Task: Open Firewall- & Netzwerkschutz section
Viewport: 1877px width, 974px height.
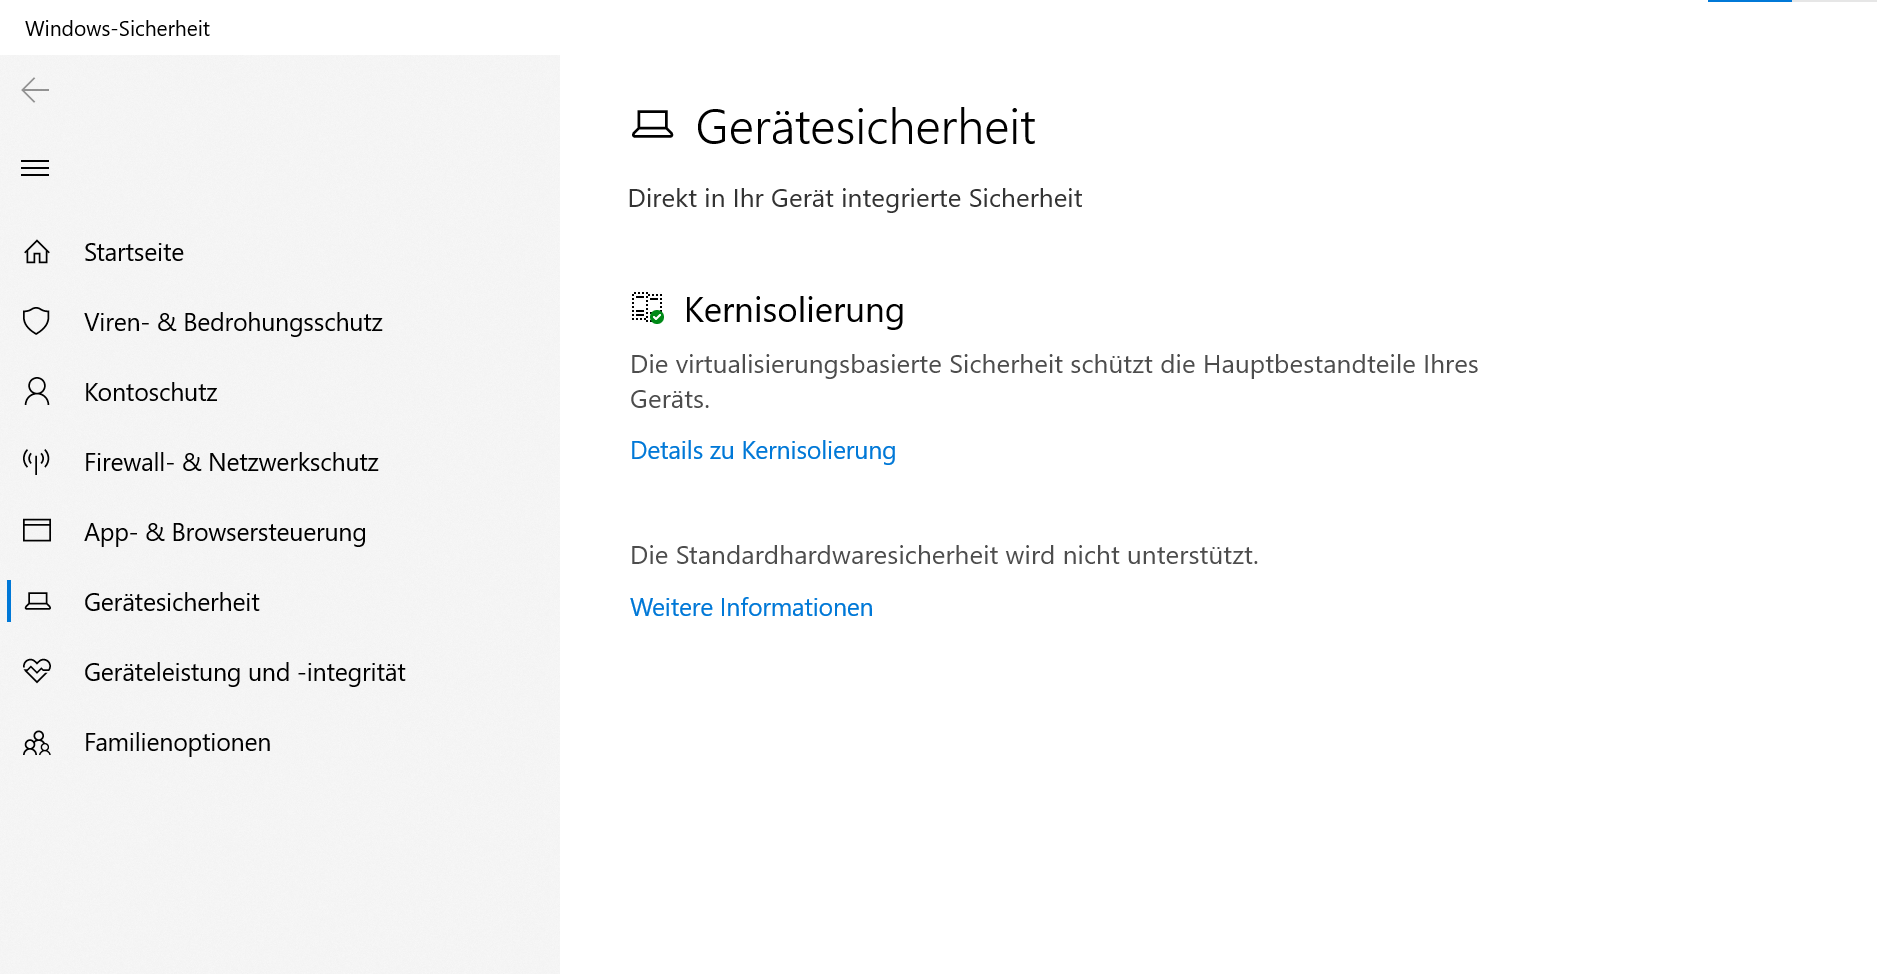Action: (x=280, y=462)
